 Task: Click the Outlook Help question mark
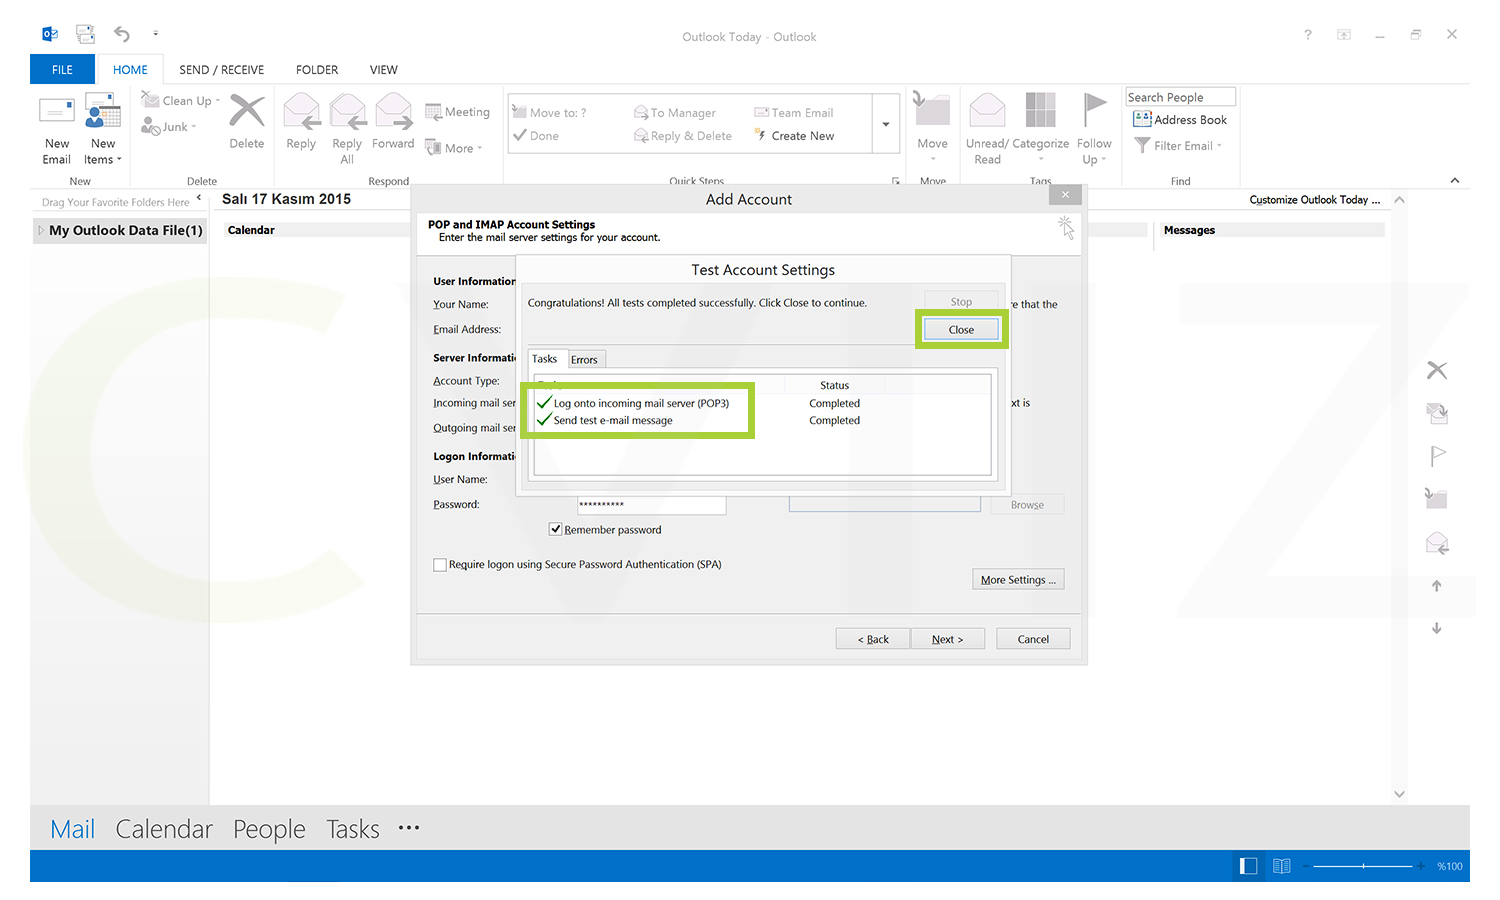pyautogui.click(x=1308, y=35)
